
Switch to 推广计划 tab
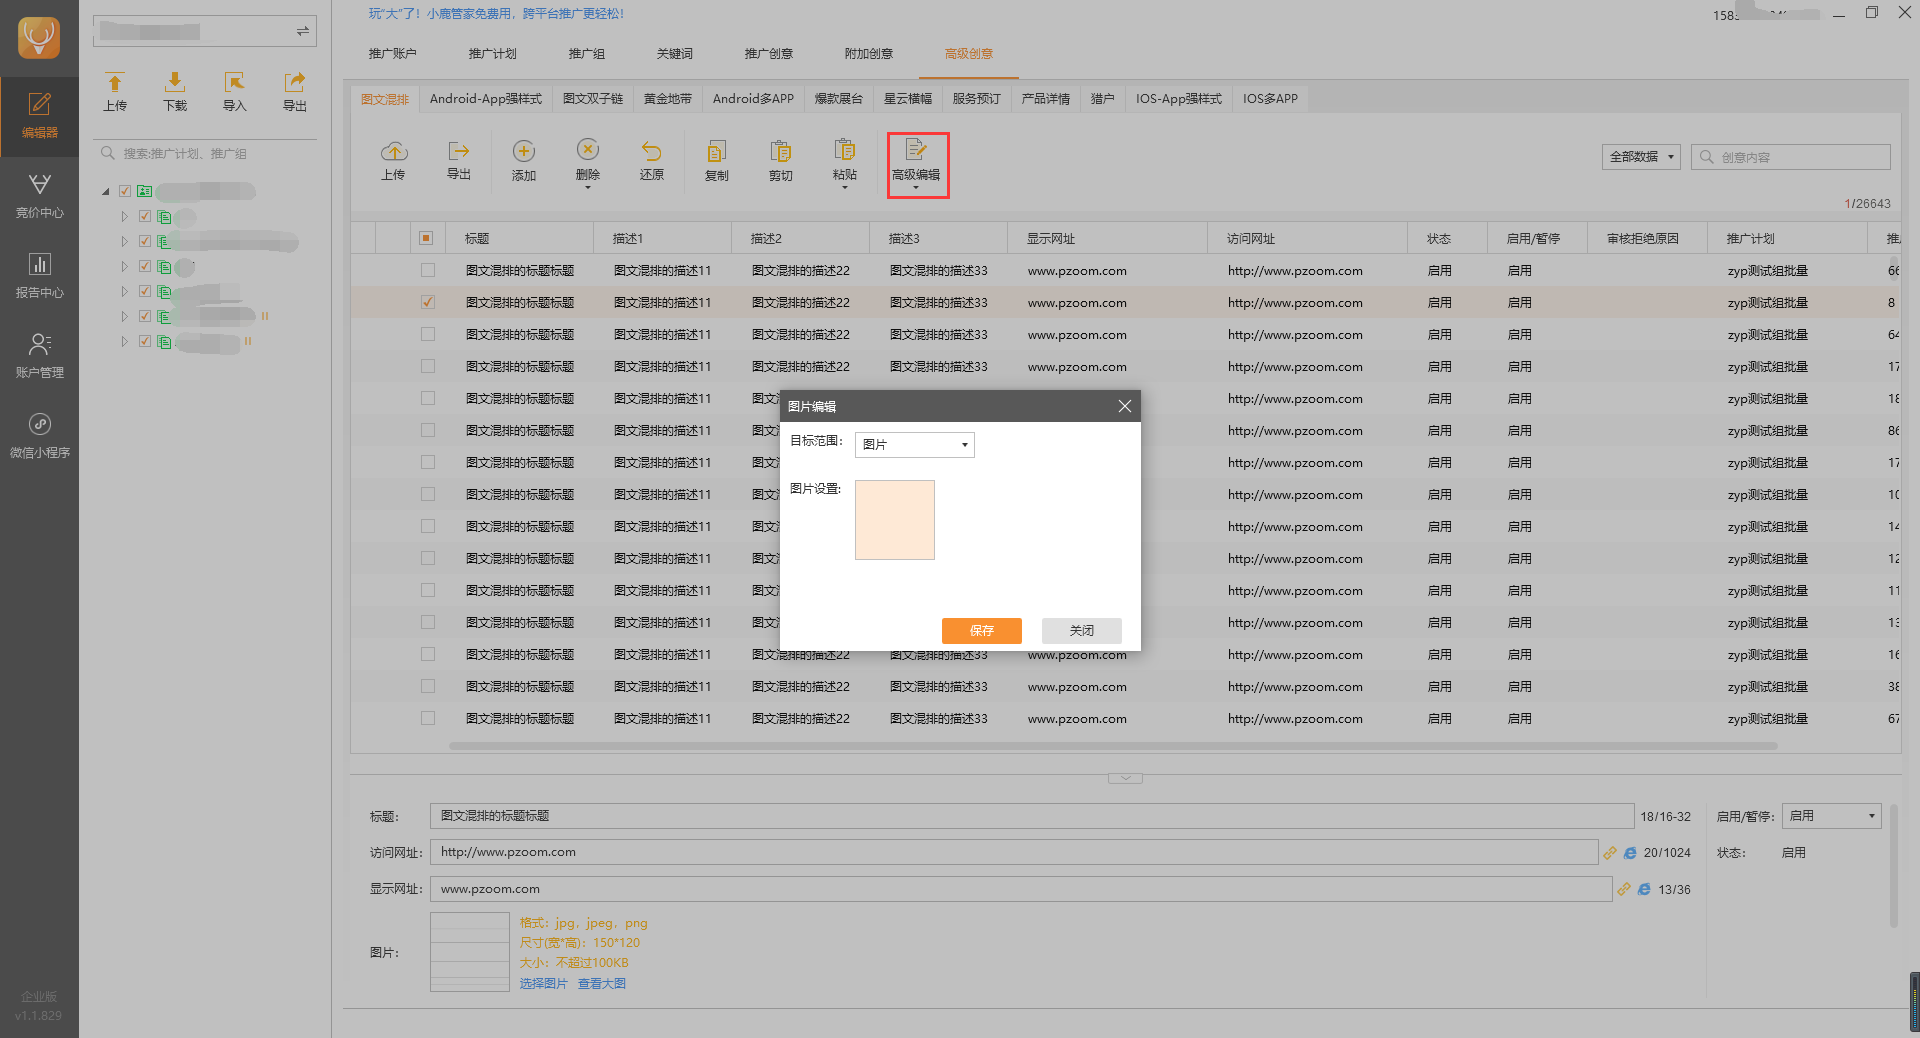(493, 54)
